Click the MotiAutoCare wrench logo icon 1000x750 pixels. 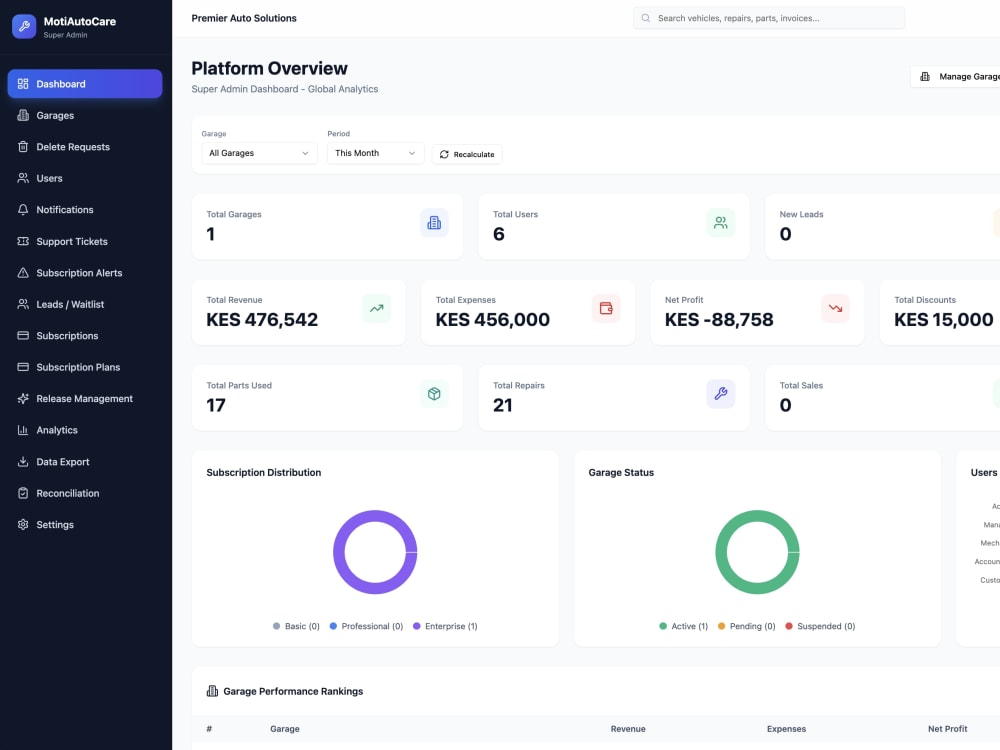click(x=24, y=26)
